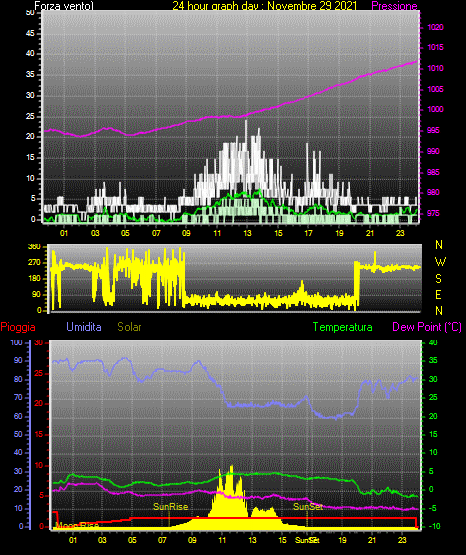This screenshot has width=466, height=555.
Task: Click the "SunSet" label inside the lower graph
Action: coord(308,507)
